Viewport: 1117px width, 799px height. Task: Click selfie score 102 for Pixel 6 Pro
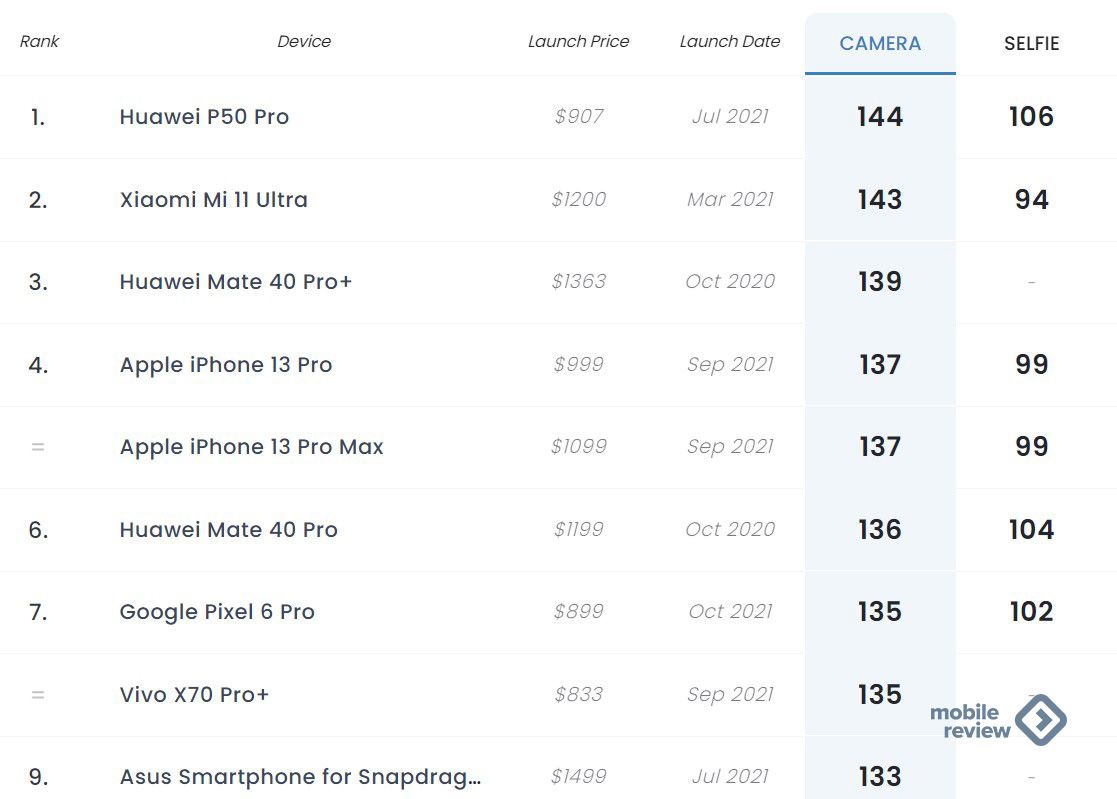click(x=1032, y=612)
